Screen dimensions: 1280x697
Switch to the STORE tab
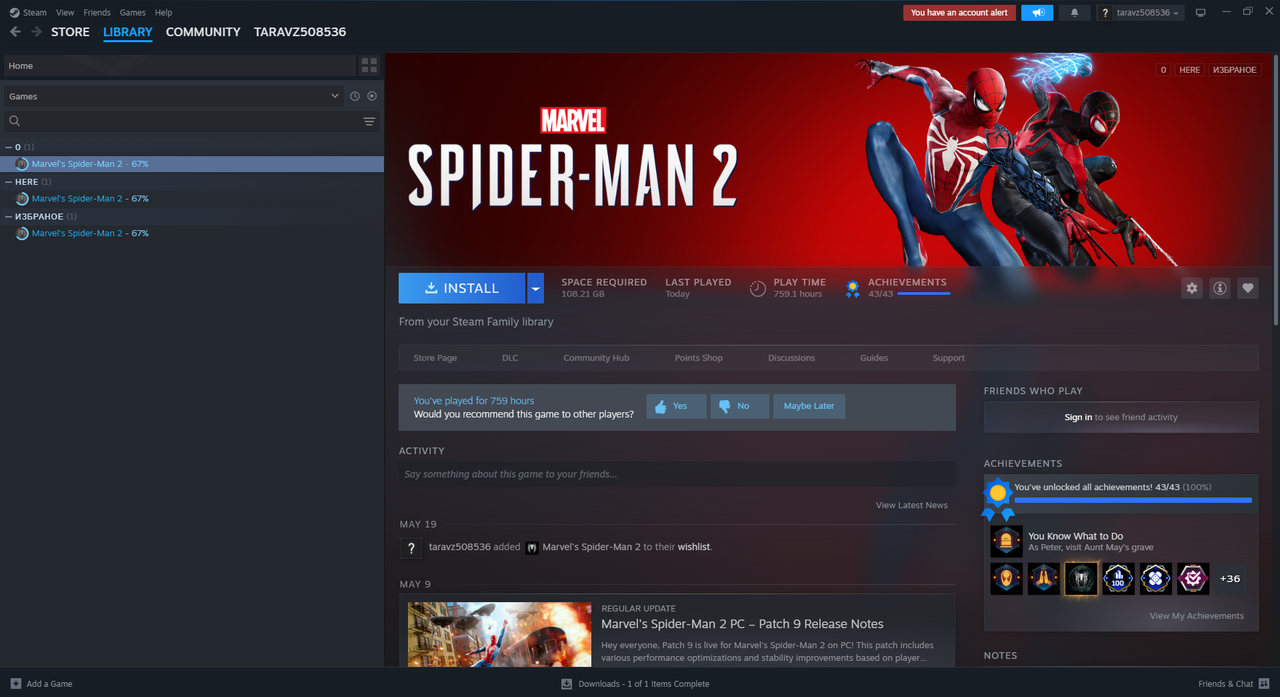coord(70,32)
